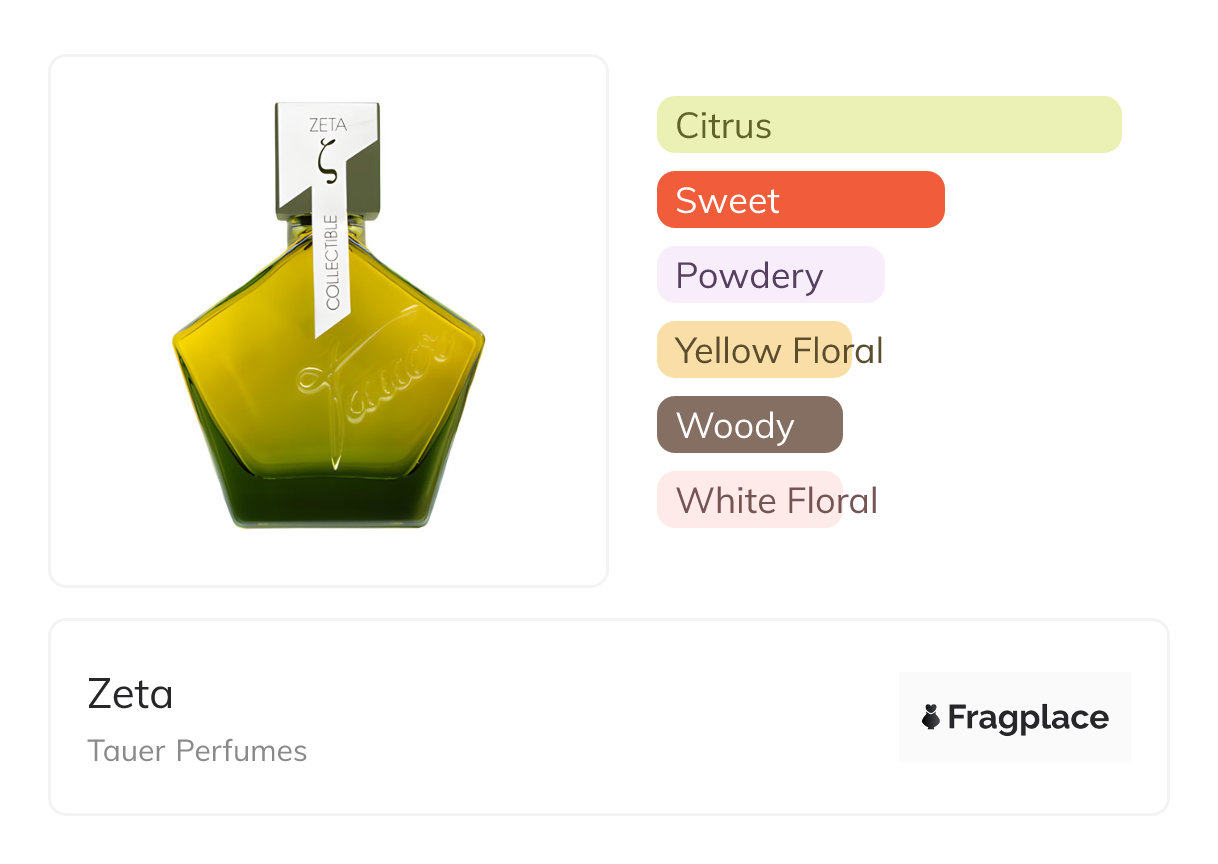The width and height of the screenshot is (1218, 864).
Task: Click the Powdery label text
Action: click(x=749, y=276)
